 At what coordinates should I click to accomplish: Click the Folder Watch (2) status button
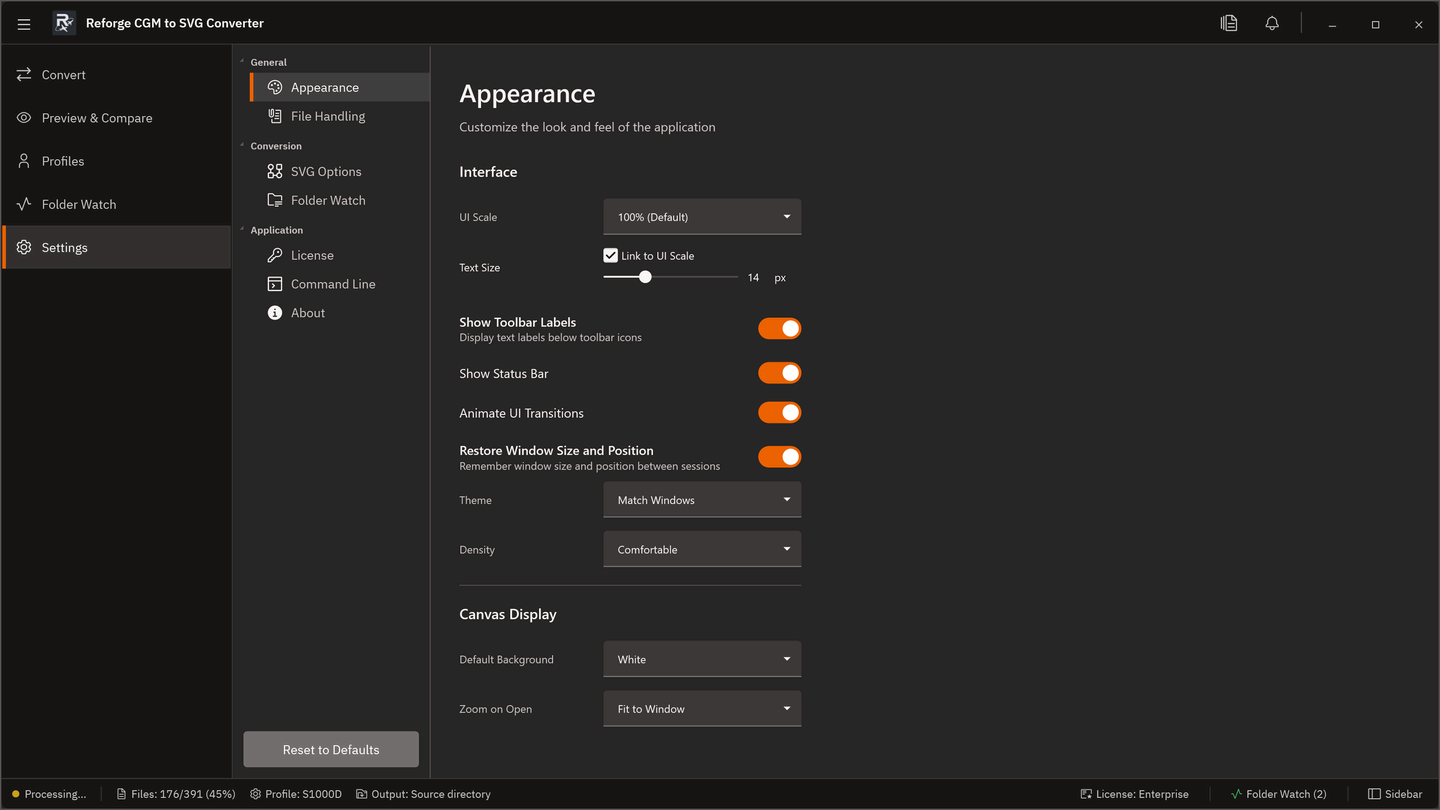[x=1279, y=794]
